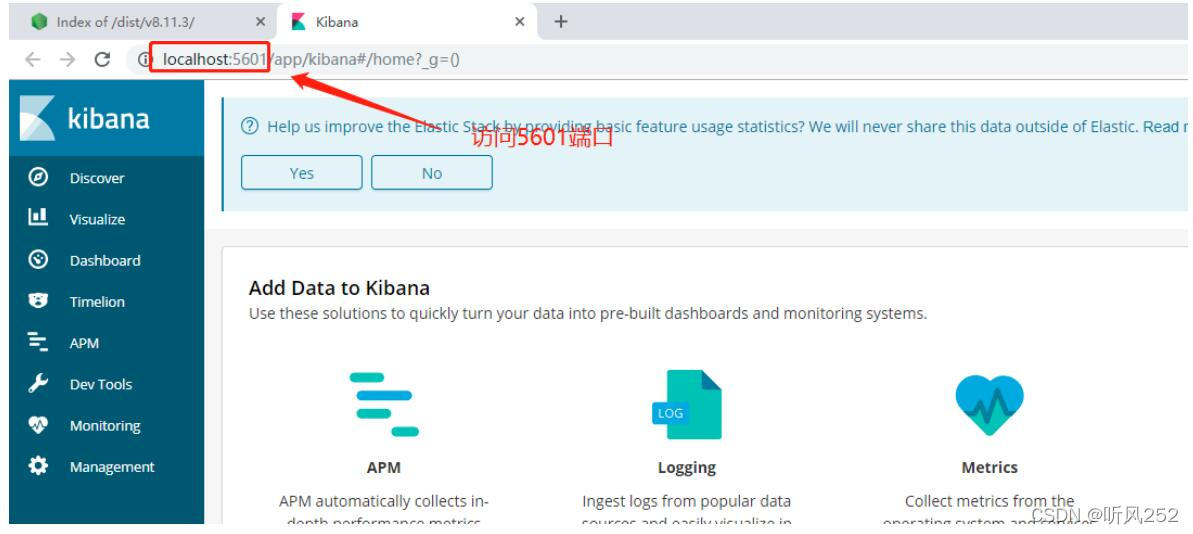Click the Logging card title

pos(686,467)
